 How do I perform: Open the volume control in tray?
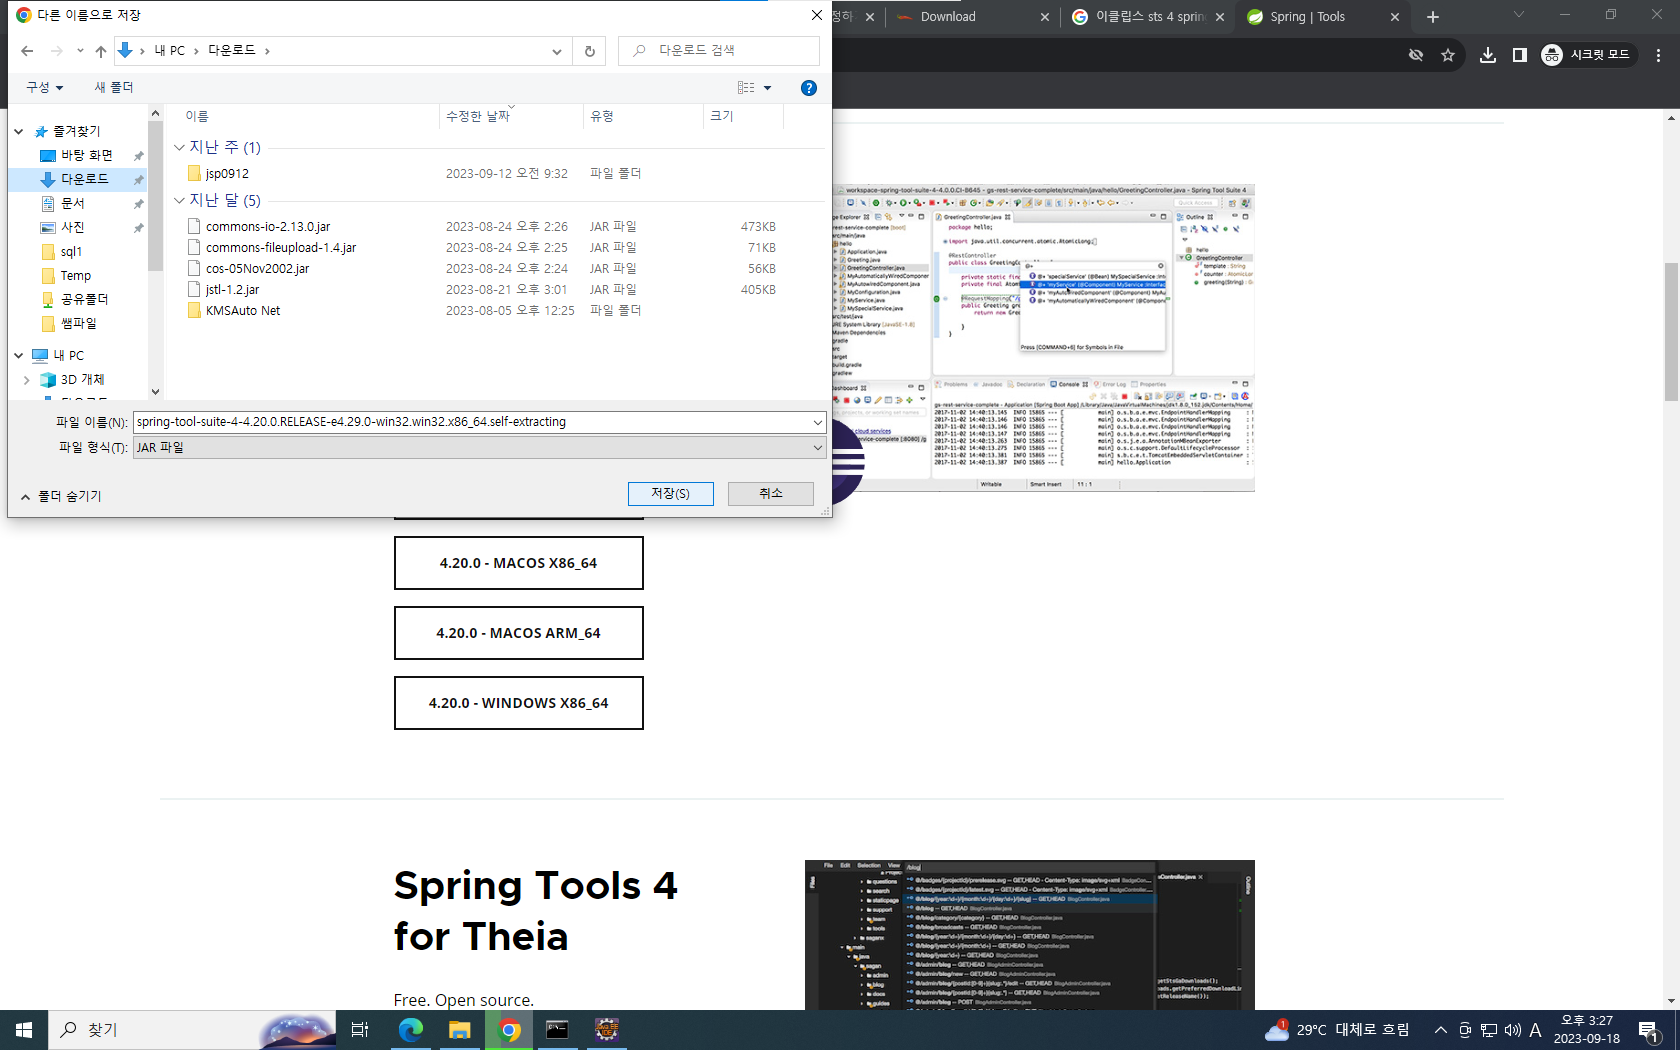pyautogui.click(x=1512, y=1029)
